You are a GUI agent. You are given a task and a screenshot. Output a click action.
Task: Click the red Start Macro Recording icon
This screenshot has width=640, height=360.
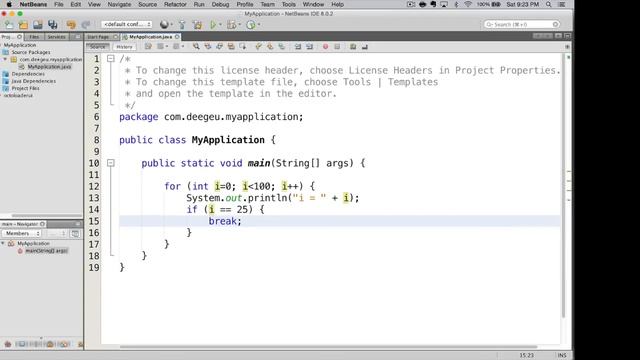[325, 47]
